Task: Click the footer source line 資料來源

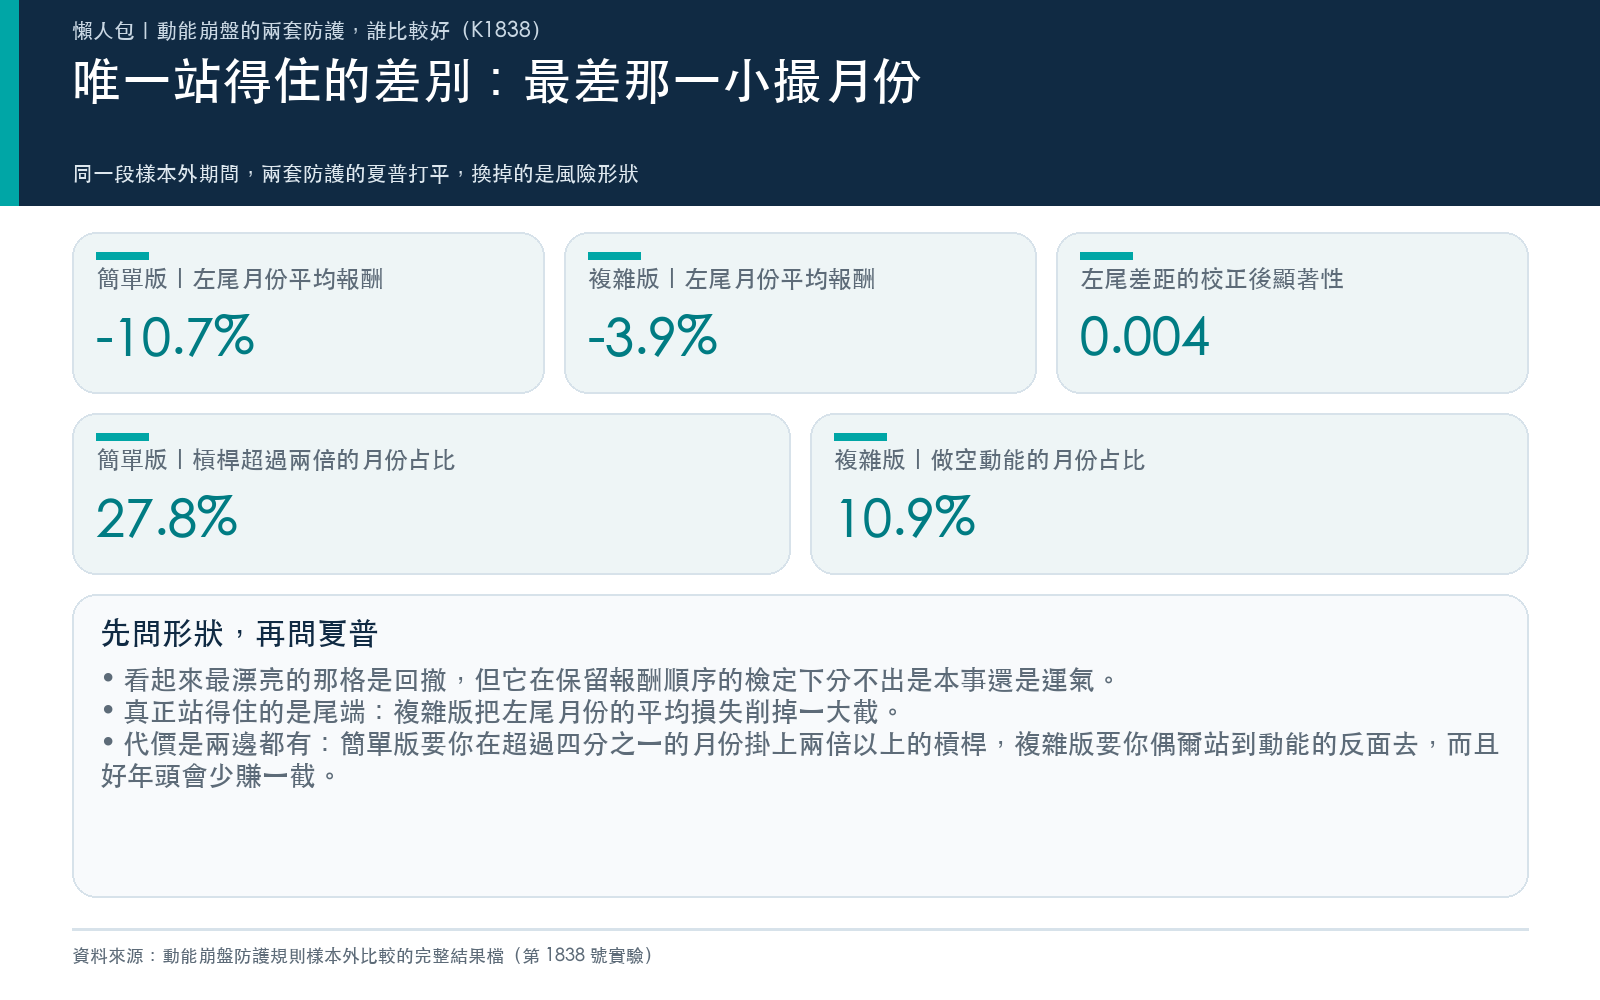Action: [363, 956]
